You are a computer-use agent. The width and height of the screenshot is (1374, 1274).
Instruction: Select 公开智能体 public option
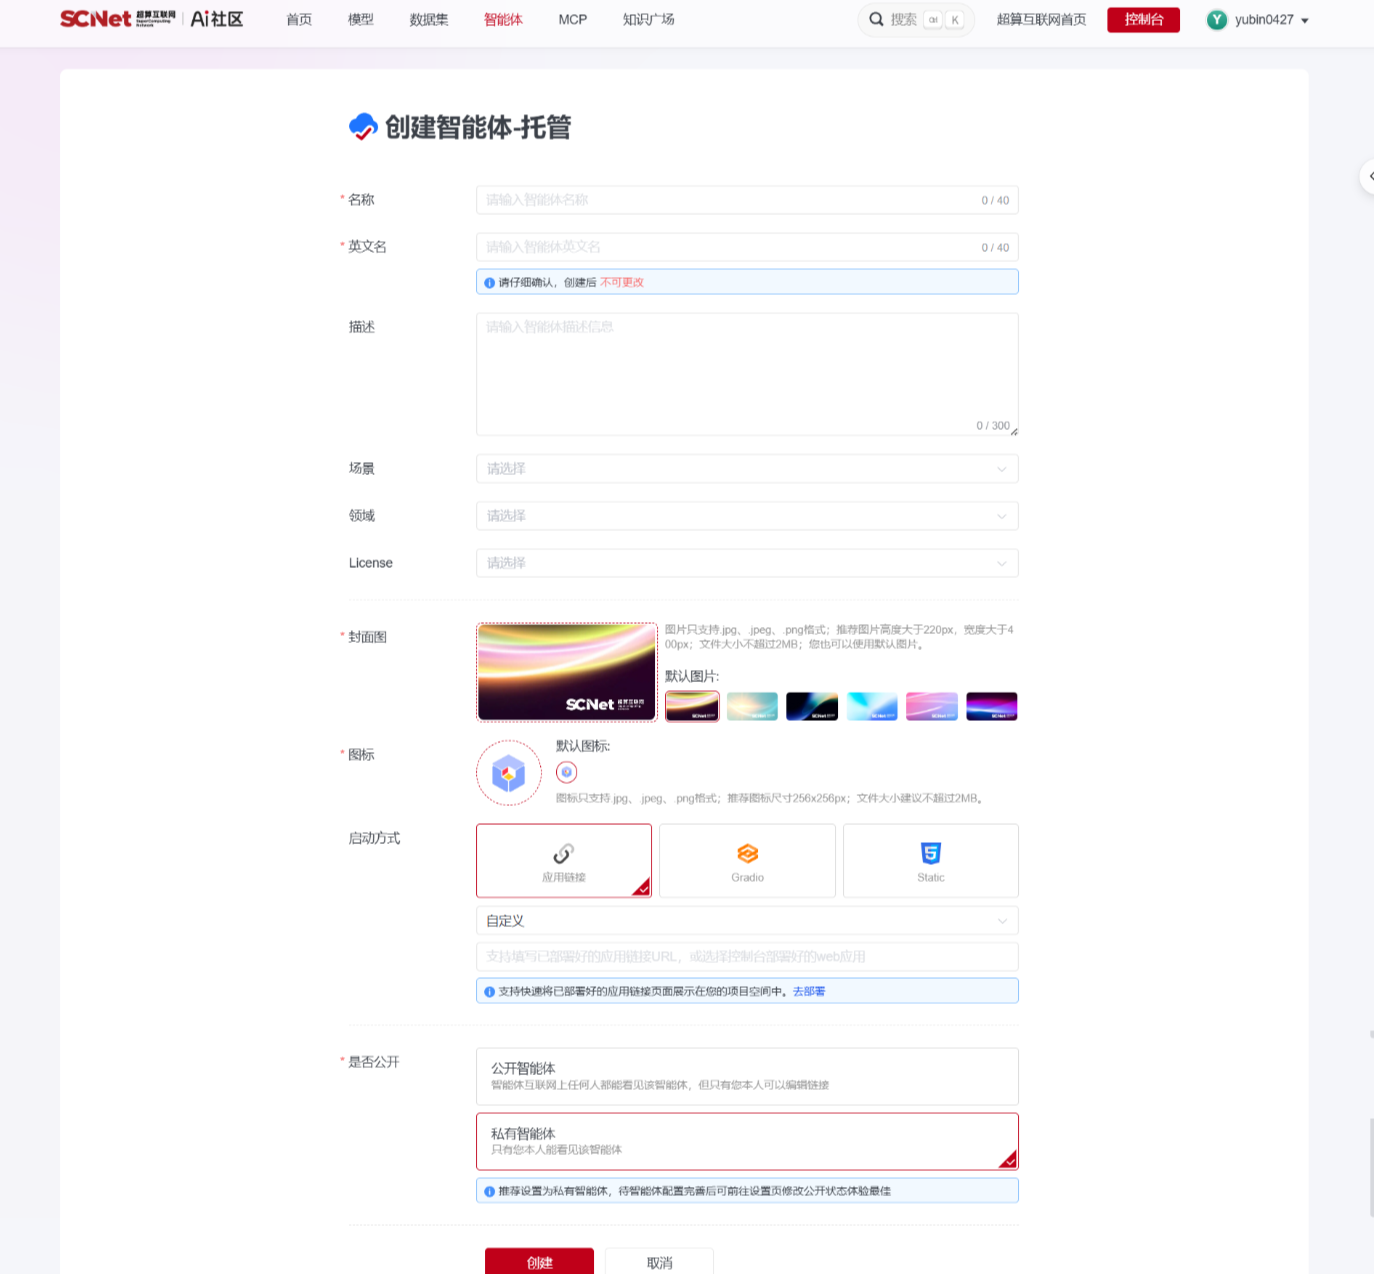(747, 1076)
